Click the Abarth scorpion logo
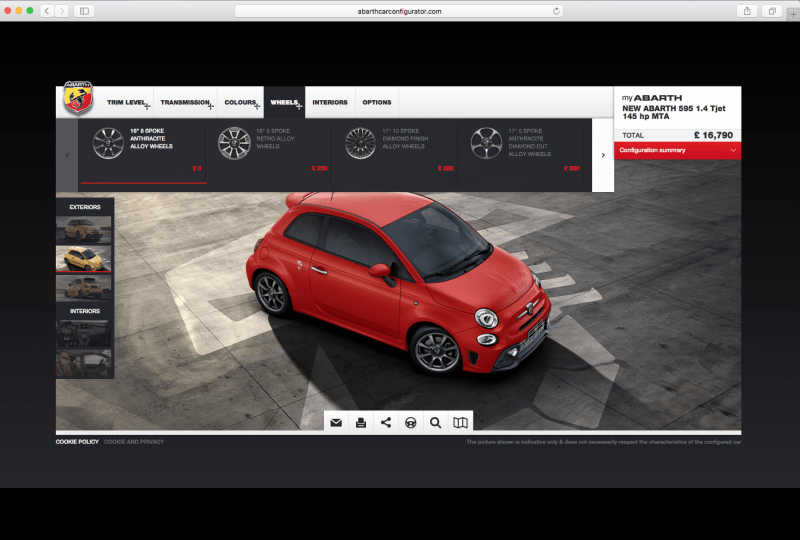 click(78, 97)
